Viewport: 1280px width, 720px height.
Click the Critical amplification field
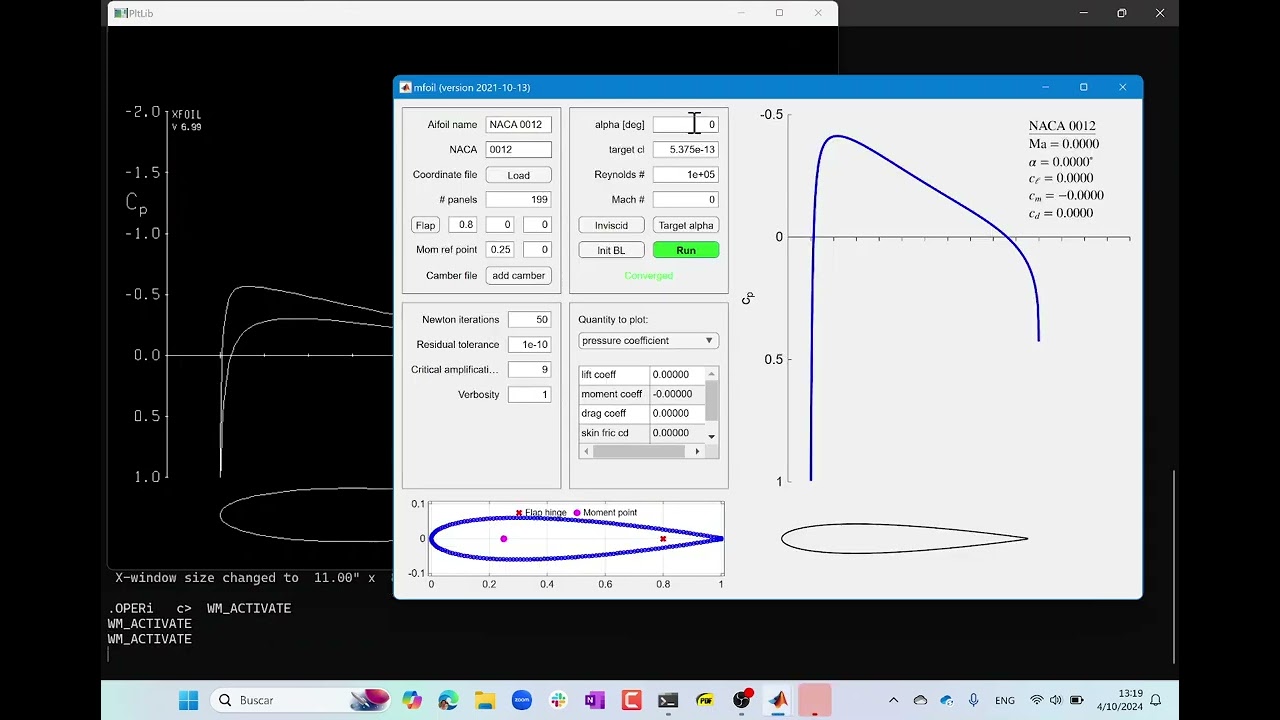(529, 369)
